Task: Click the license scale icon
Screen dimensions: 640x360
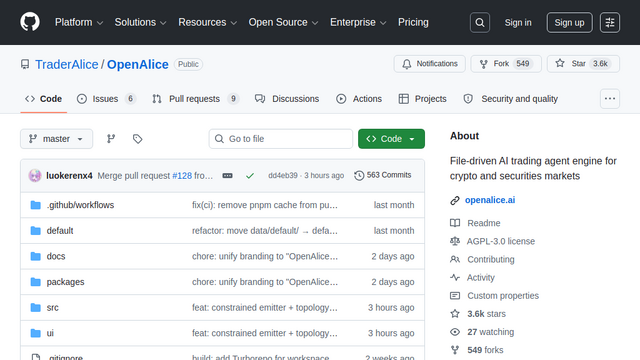Action: coord(455,241)
